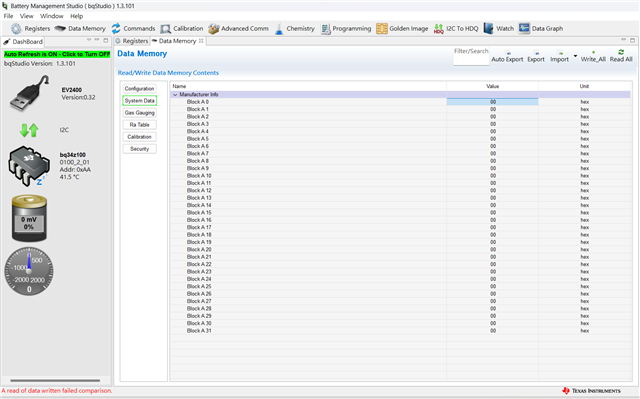Click the Filter/Search input field
The height and width of the screenshot is (399, 640).
tap(471, 57)
